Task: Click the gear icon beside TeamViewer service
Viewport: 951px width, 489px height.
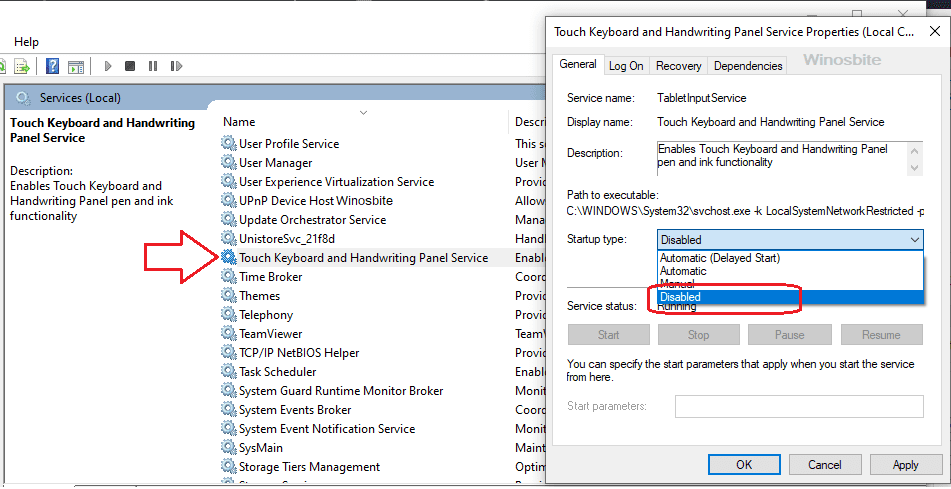Action: 229,334
